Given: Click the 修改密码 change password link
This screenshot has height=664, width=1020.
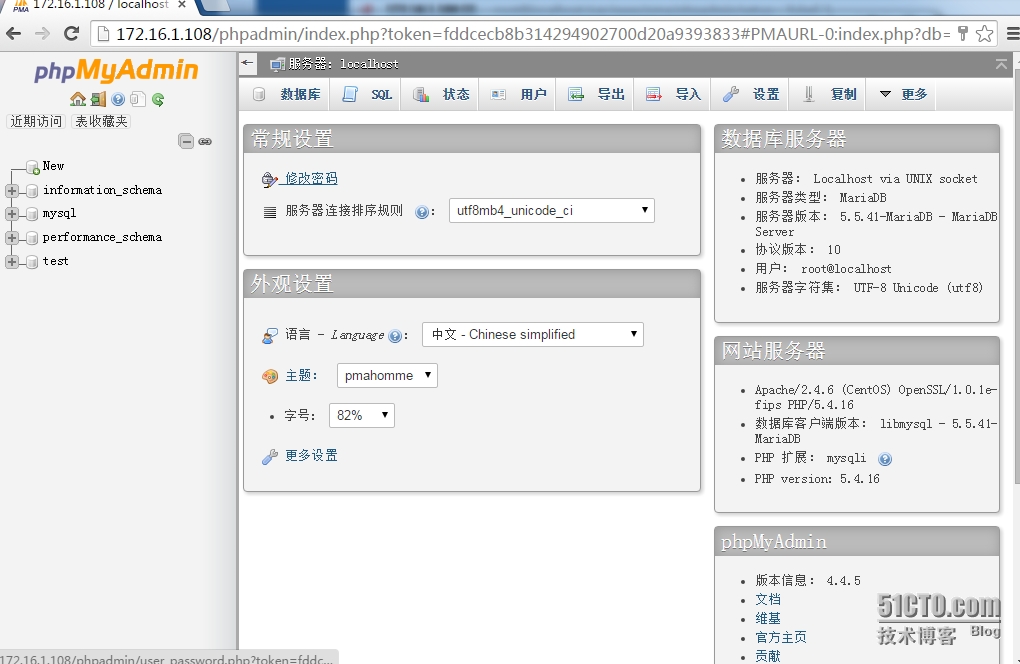Looking at the screenshot, I should tap(311, 179).
